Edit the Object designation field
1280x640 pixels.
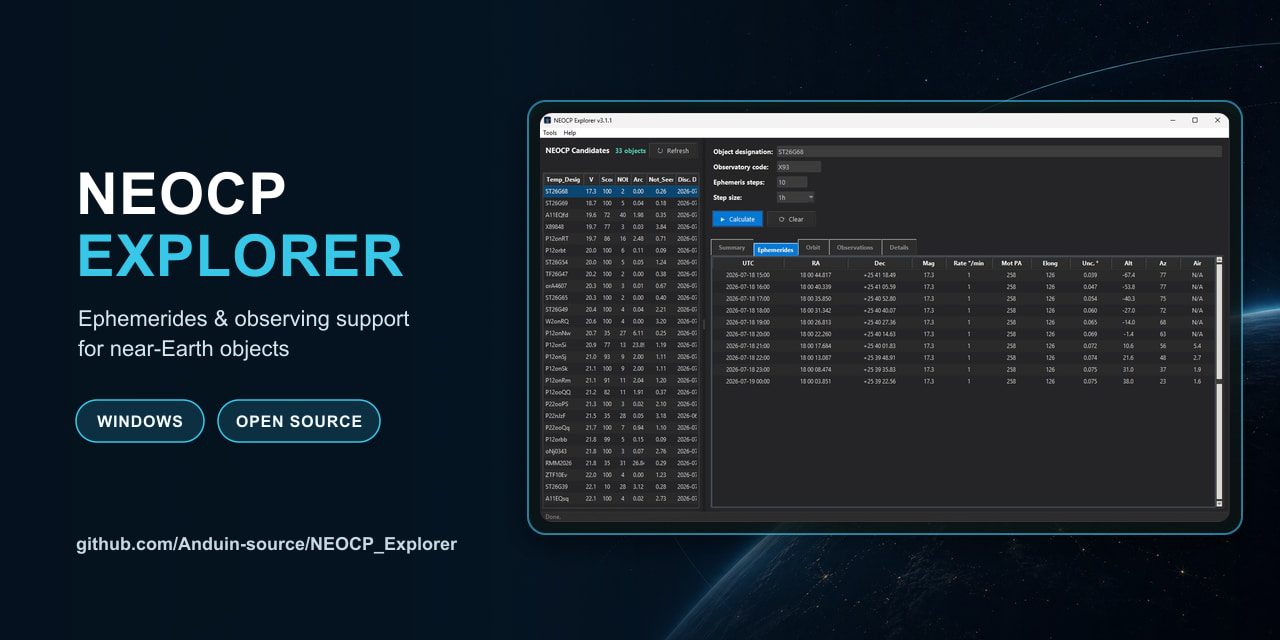[x=998, y=152]
